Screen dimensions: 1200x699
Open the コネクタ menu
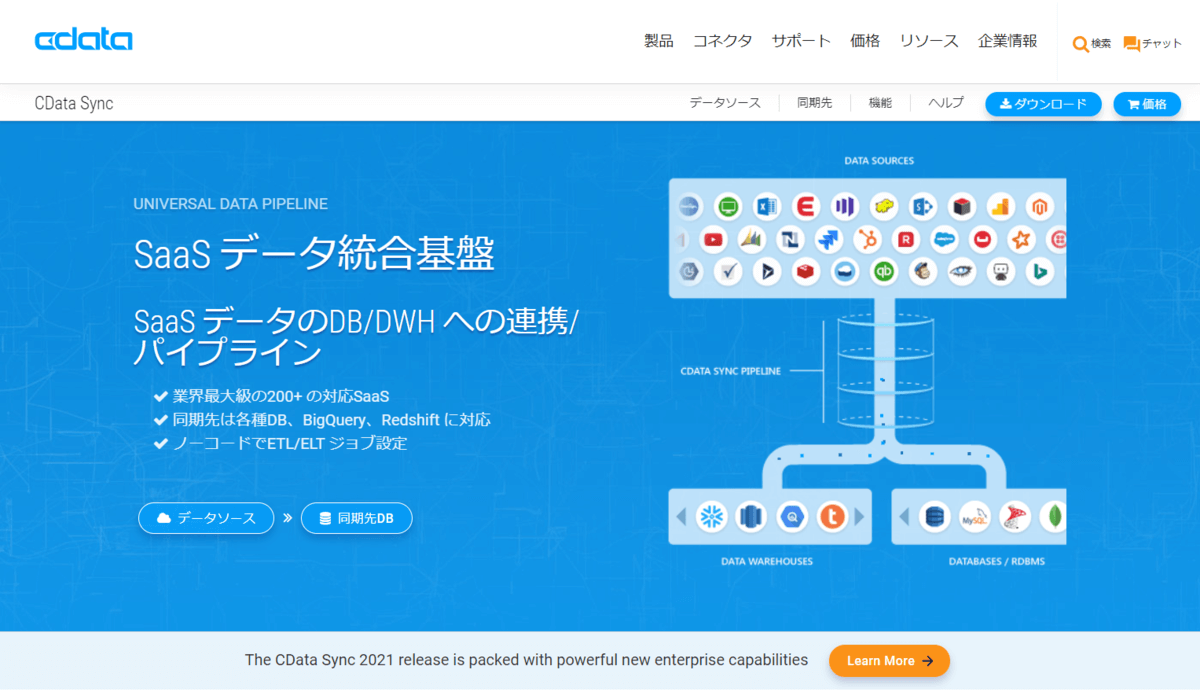[722, 41]
